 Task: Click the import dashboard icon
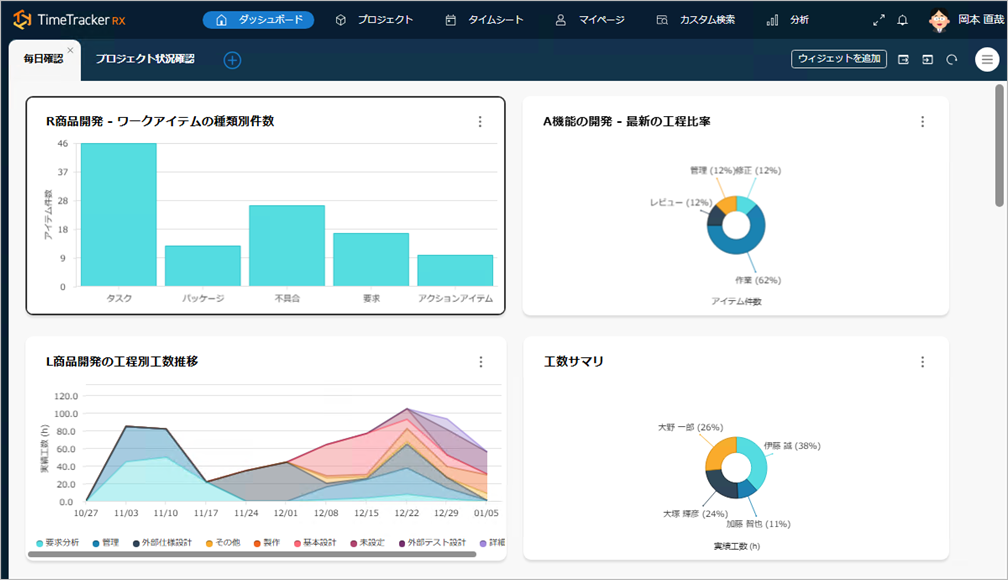click(928, 60)
